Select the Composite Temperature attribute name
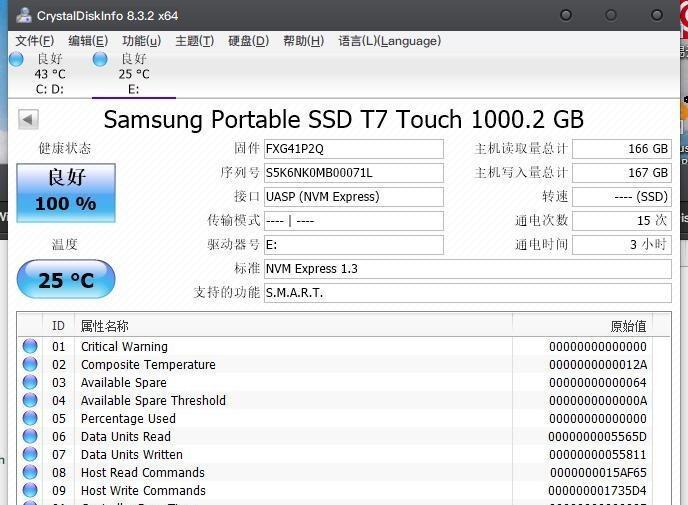 (x=148, y=365)
